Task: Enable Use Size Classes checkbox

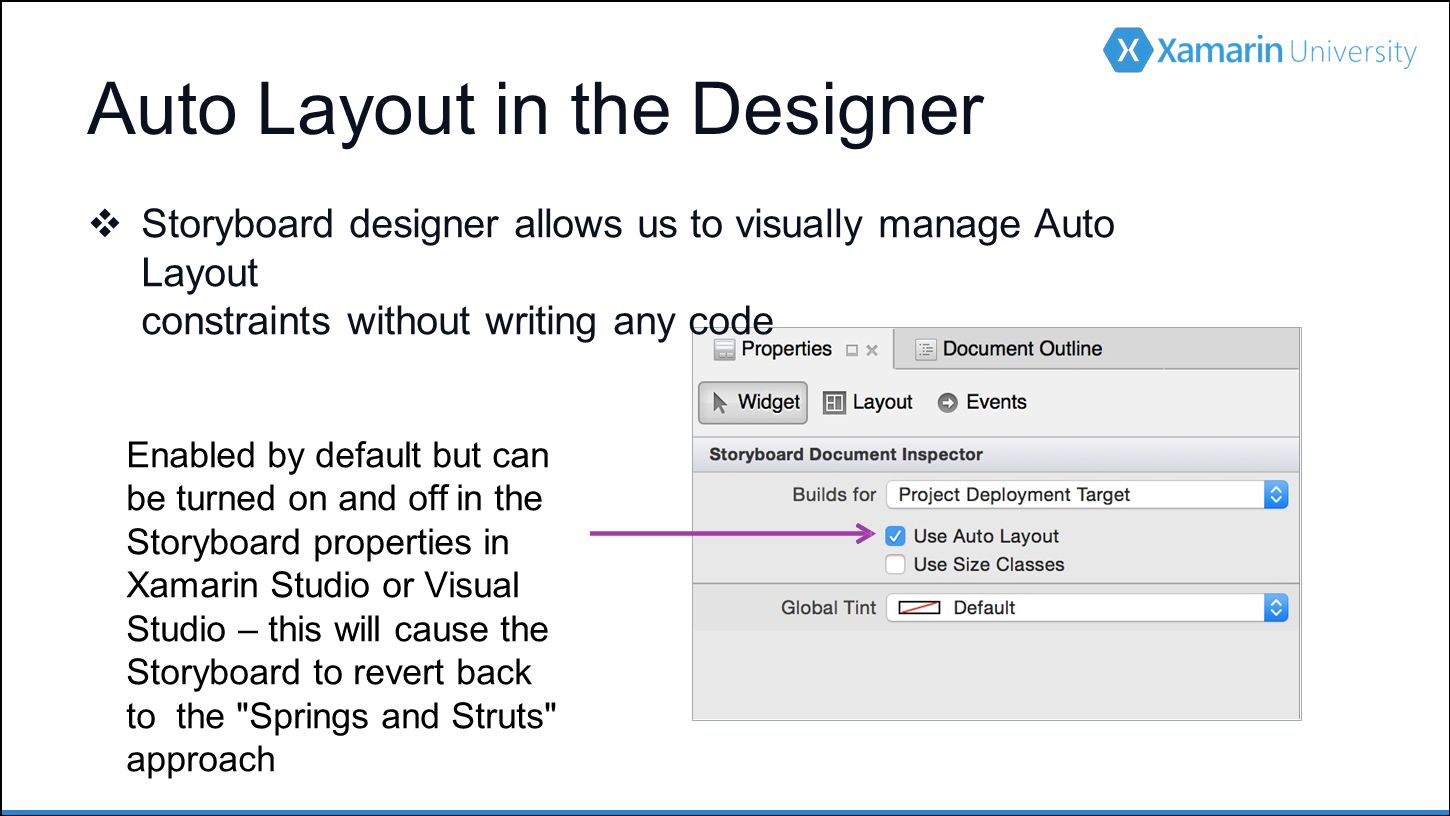Action: 895,564
